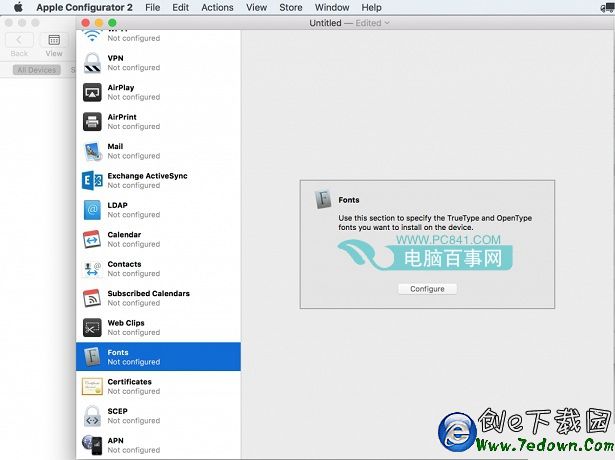Screen dimensions: 615x460
Task: Select the SCEP padlock icon
Action: coord(92,416)
